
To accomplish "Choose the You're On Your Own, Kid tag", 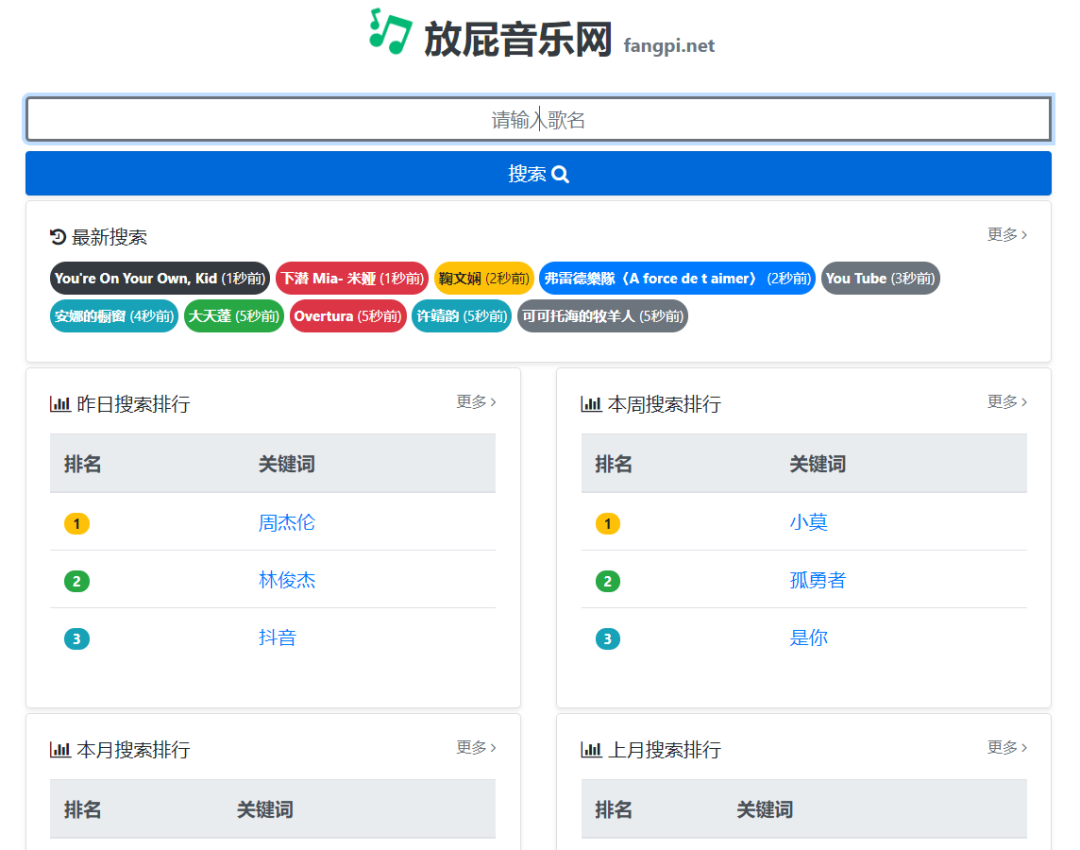I will (x=160, y=279).
